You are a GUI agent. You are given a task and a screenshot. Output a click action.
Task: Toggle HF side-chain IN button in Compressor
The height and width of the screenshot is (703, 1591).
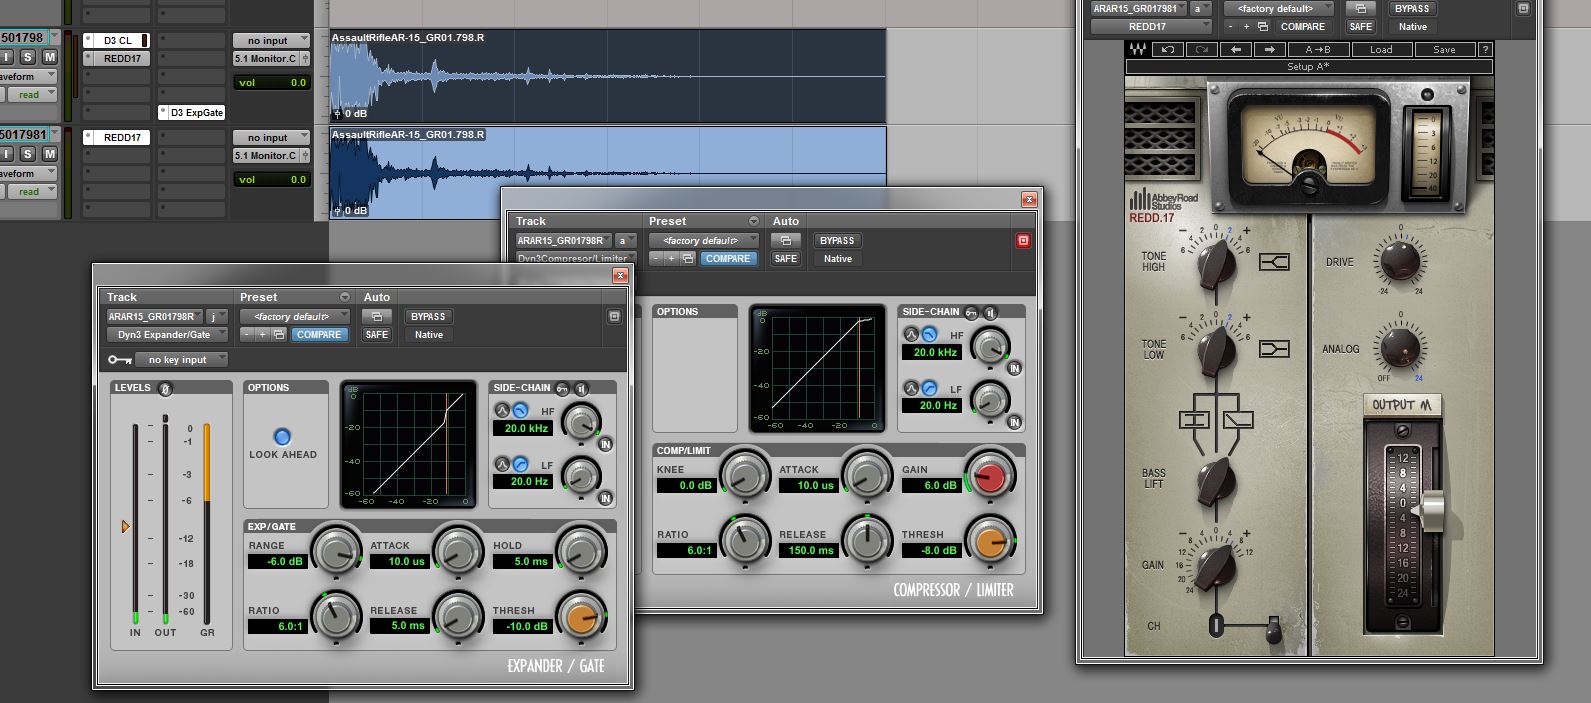click(x=1014, y=368)
